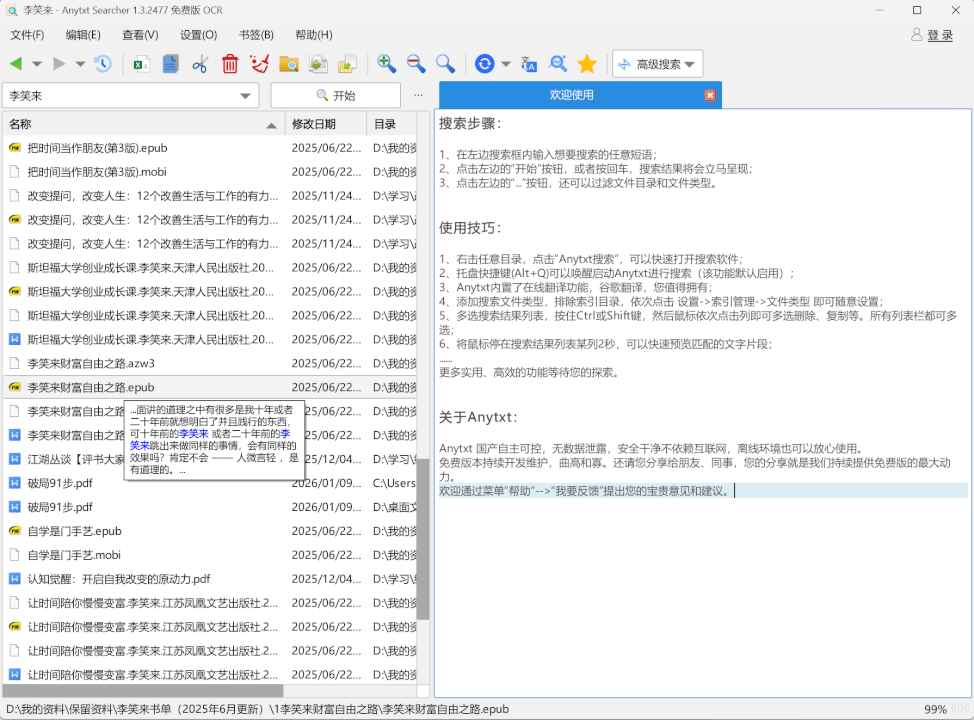Open the export to Excel tool
This screenshot has width=974, height=720.
[x=139, y=63]
